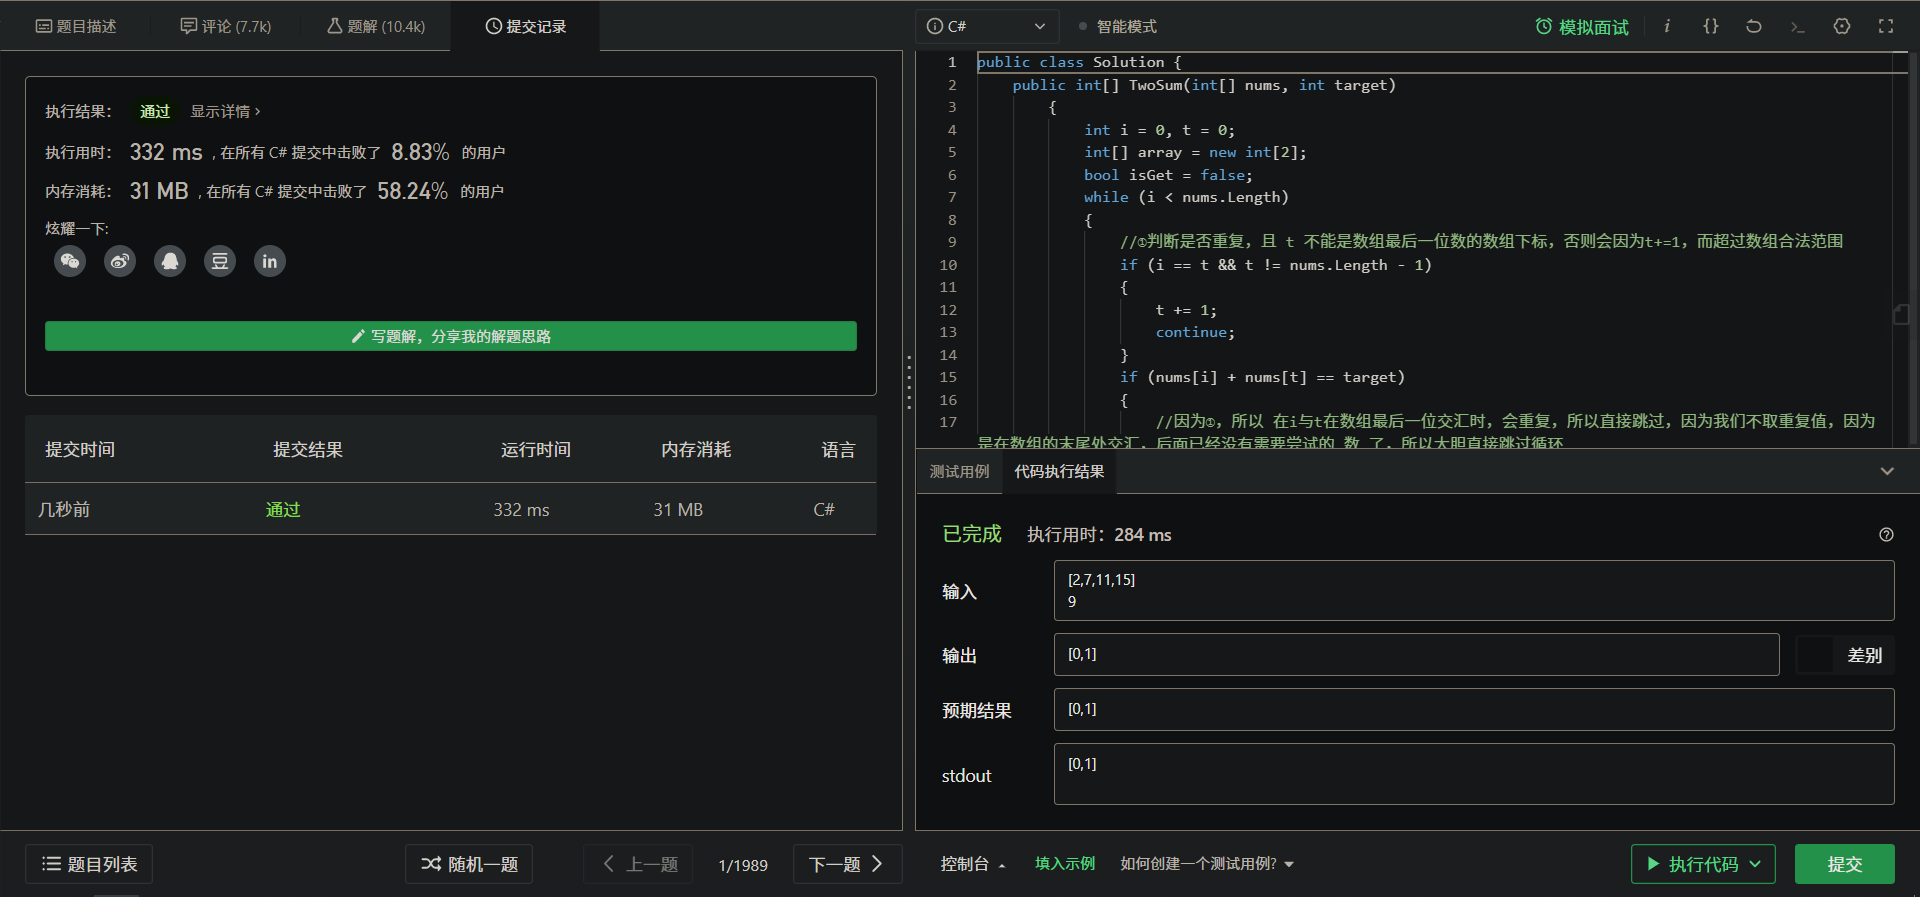Viewport: 1920px width, 897px height.
Task: Open run code dropdown arrow
Action: tap(1755, 864)
